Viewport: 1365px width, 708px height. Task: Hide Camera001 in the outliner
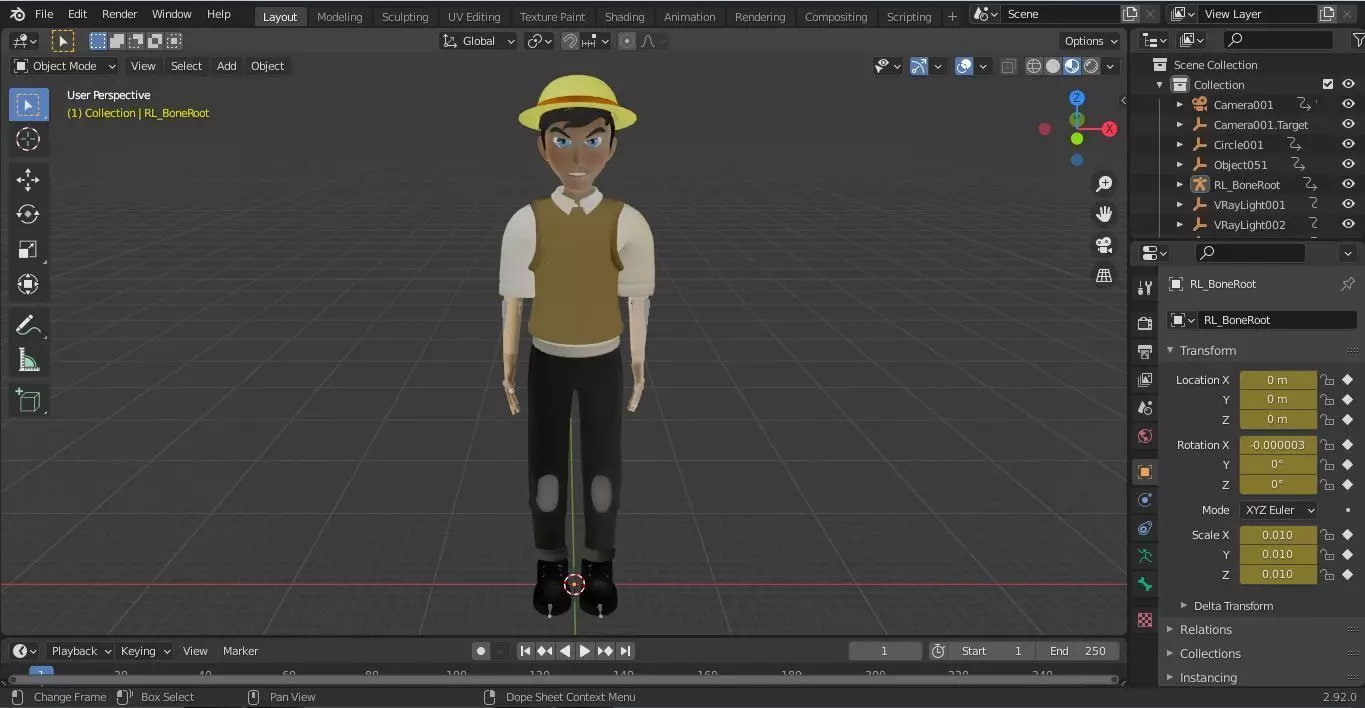tap(1348, 105)
